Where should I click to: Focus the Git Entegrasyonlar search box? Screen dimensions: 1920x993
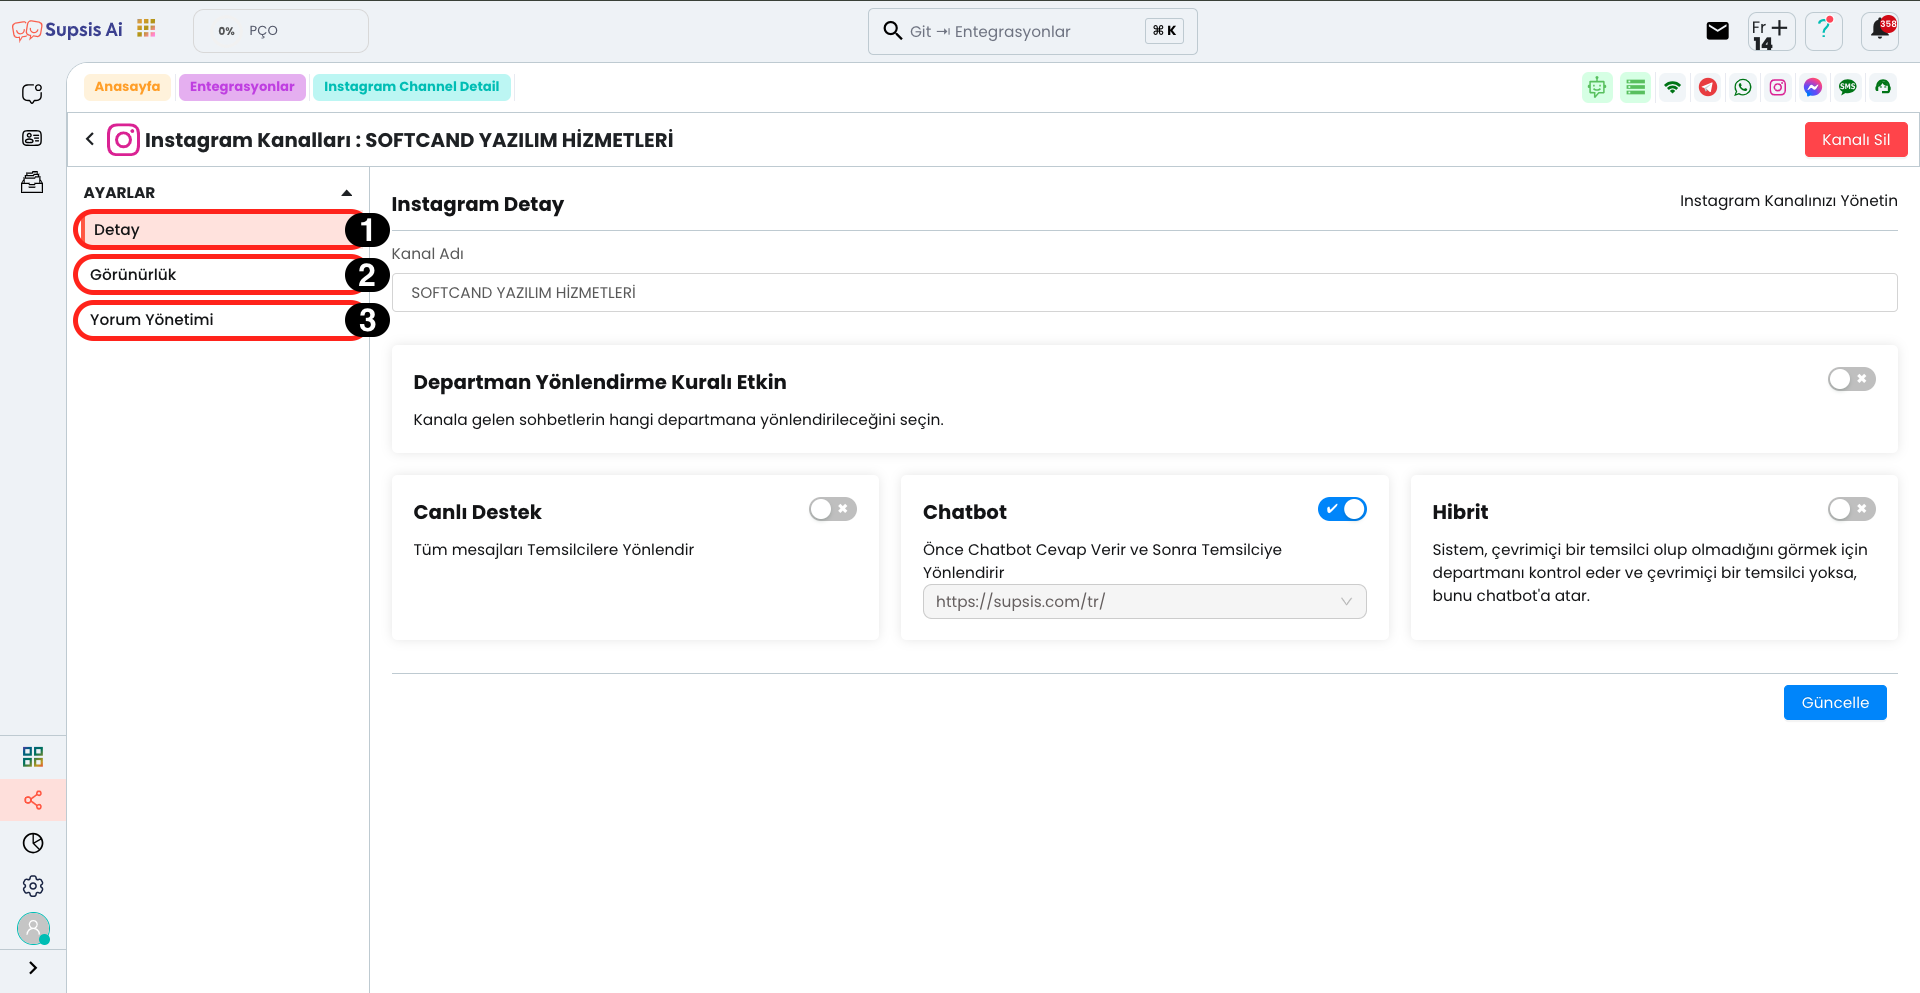pos(1032,31)
